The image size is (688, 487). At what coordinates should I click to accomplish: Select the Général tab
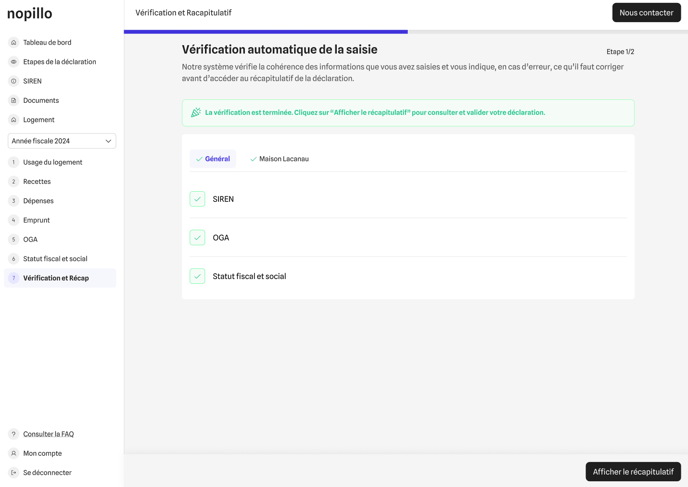[x=213, y=159]
